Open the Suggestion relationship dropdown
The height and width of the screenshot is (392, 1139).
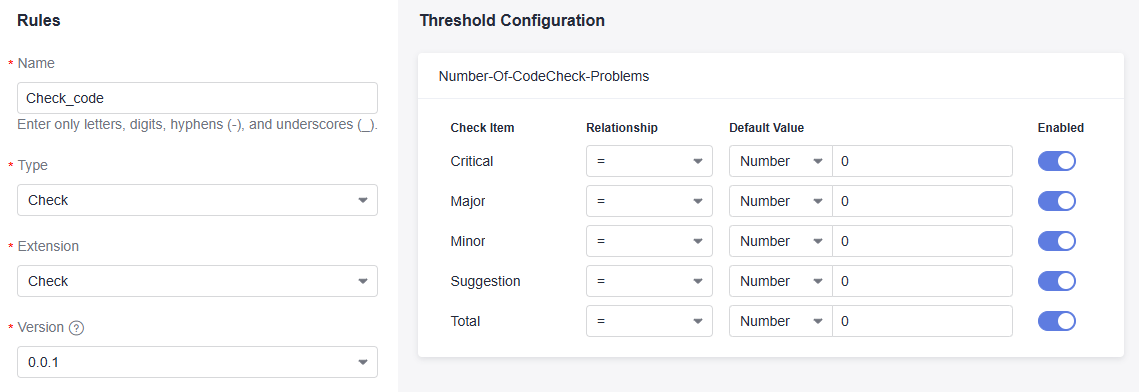pyautogui.click(x=649, y=281)
